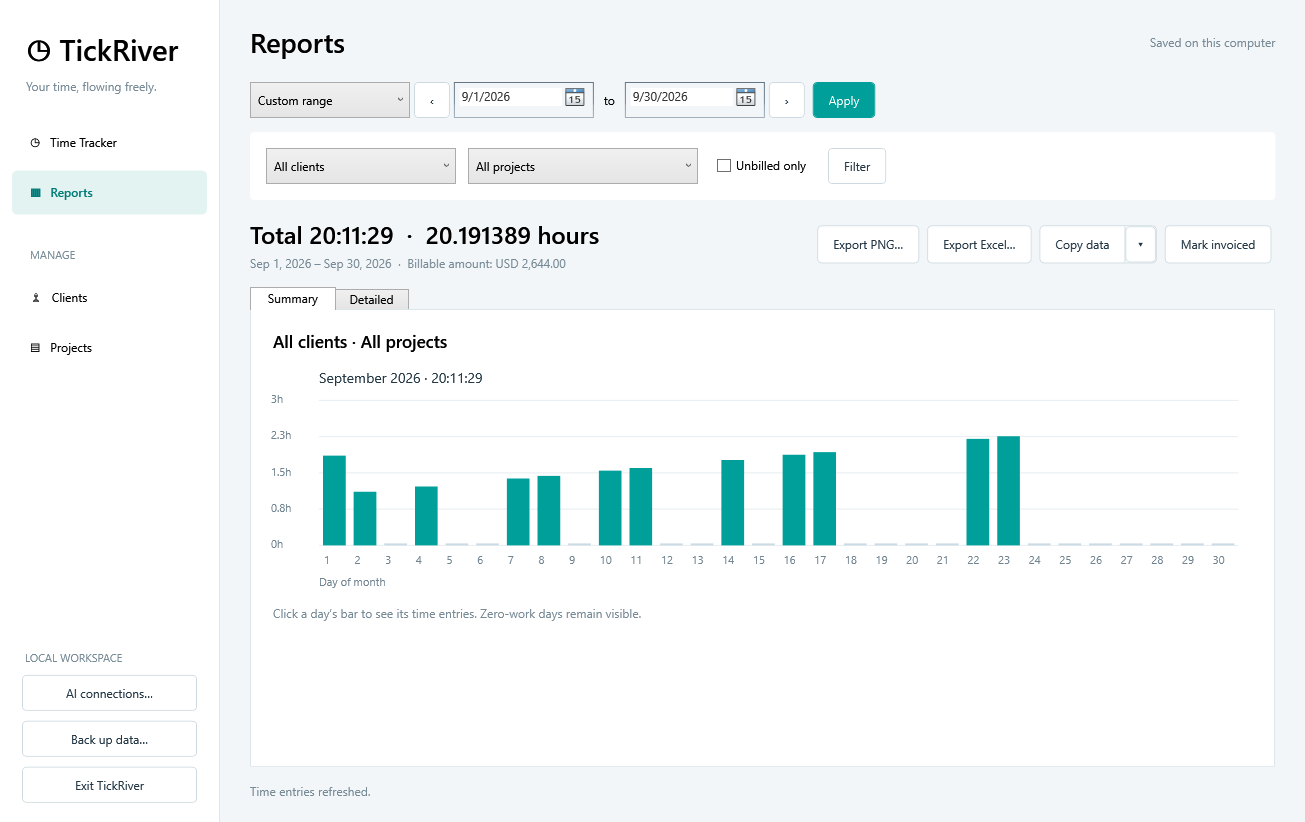Select the day 11 bar in chart
1305x822 pixels.
tap(641, 506)
